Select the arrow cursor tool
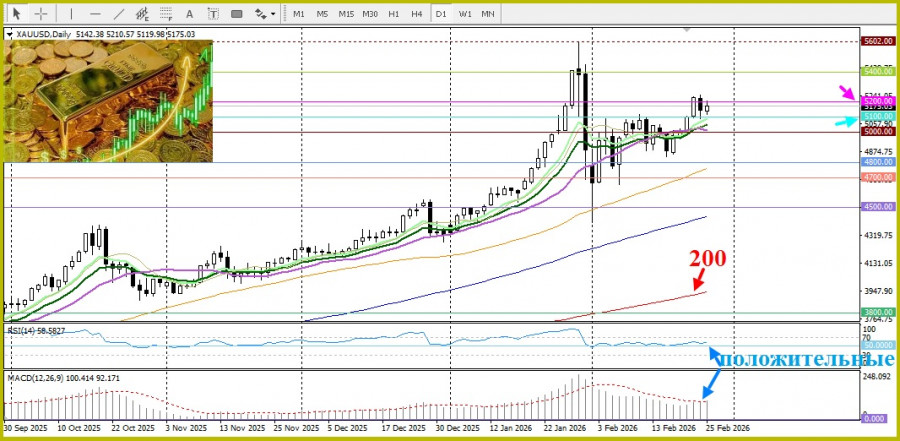 point(16,14)
